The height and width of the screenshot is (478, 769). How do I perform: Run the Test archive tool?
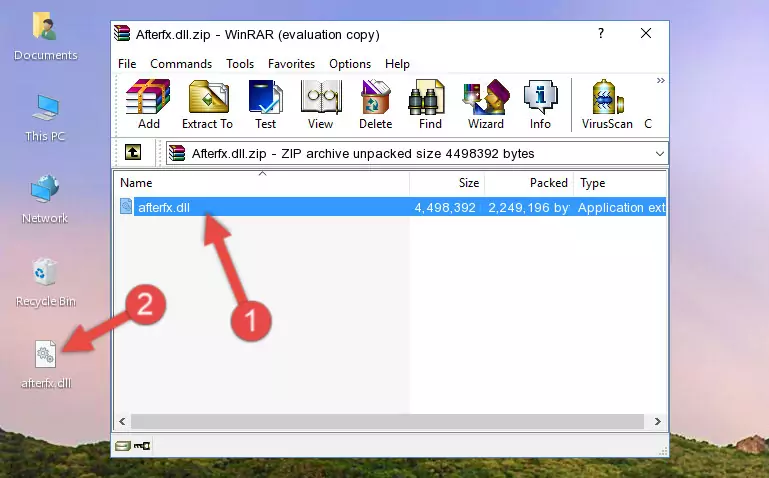pos(265,104)
